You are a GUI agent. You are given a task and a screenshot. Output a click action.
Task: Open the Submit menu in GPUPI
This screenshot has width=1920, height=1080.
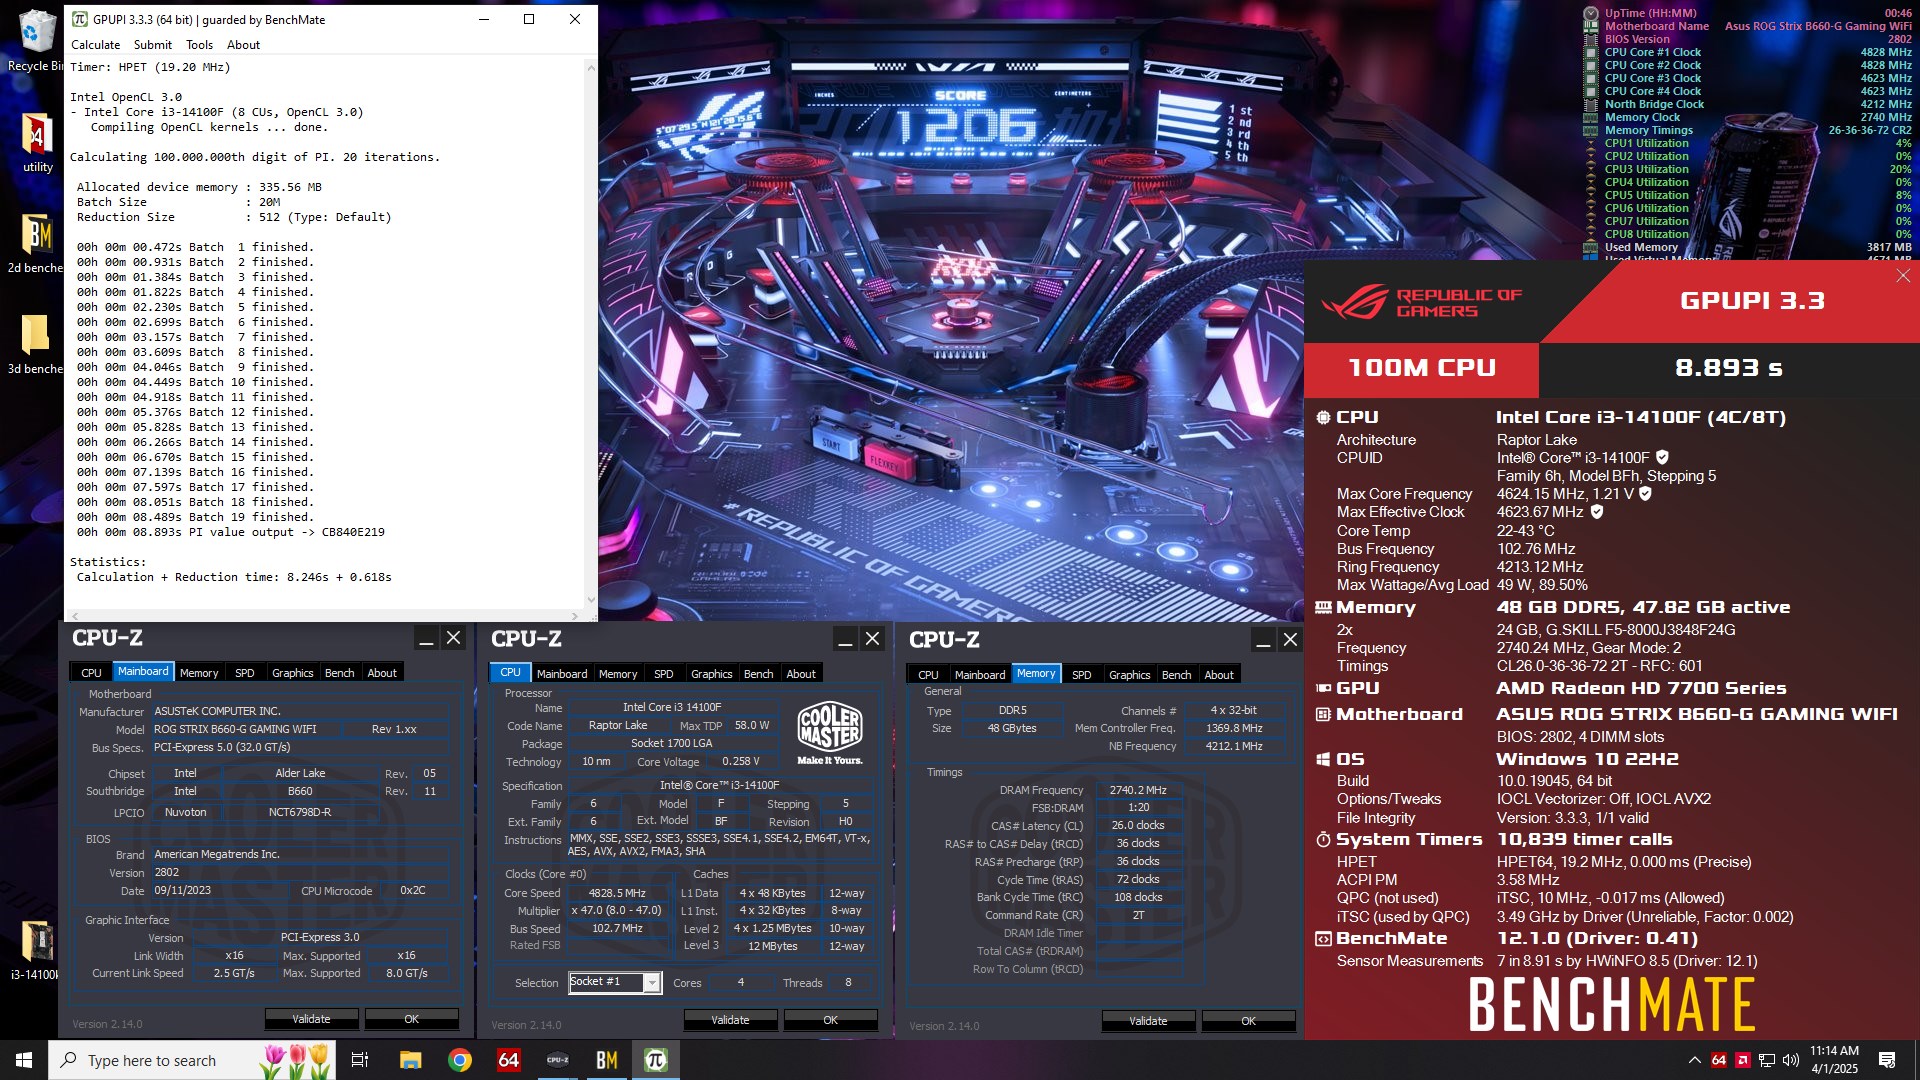[152, 45]
